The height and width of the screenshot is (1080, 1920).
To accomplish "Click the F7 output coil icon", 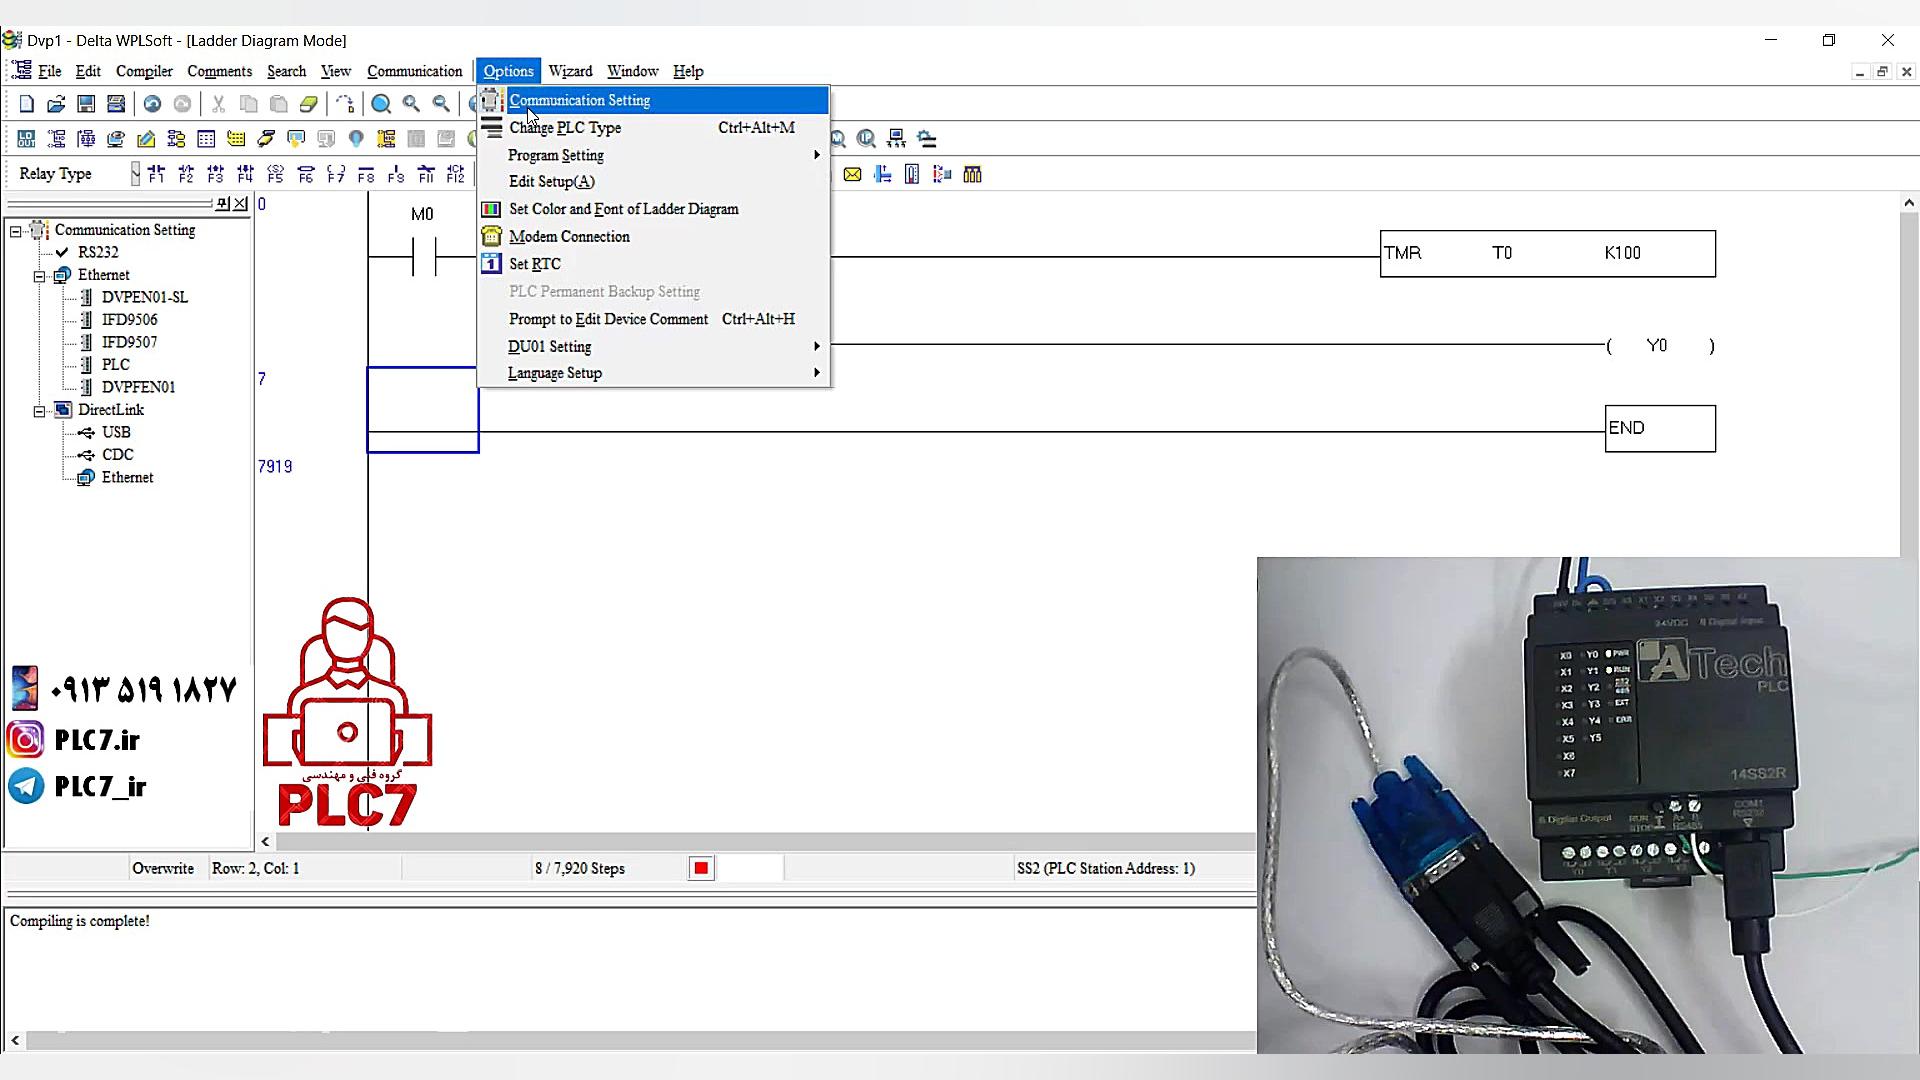I will 336,174.
